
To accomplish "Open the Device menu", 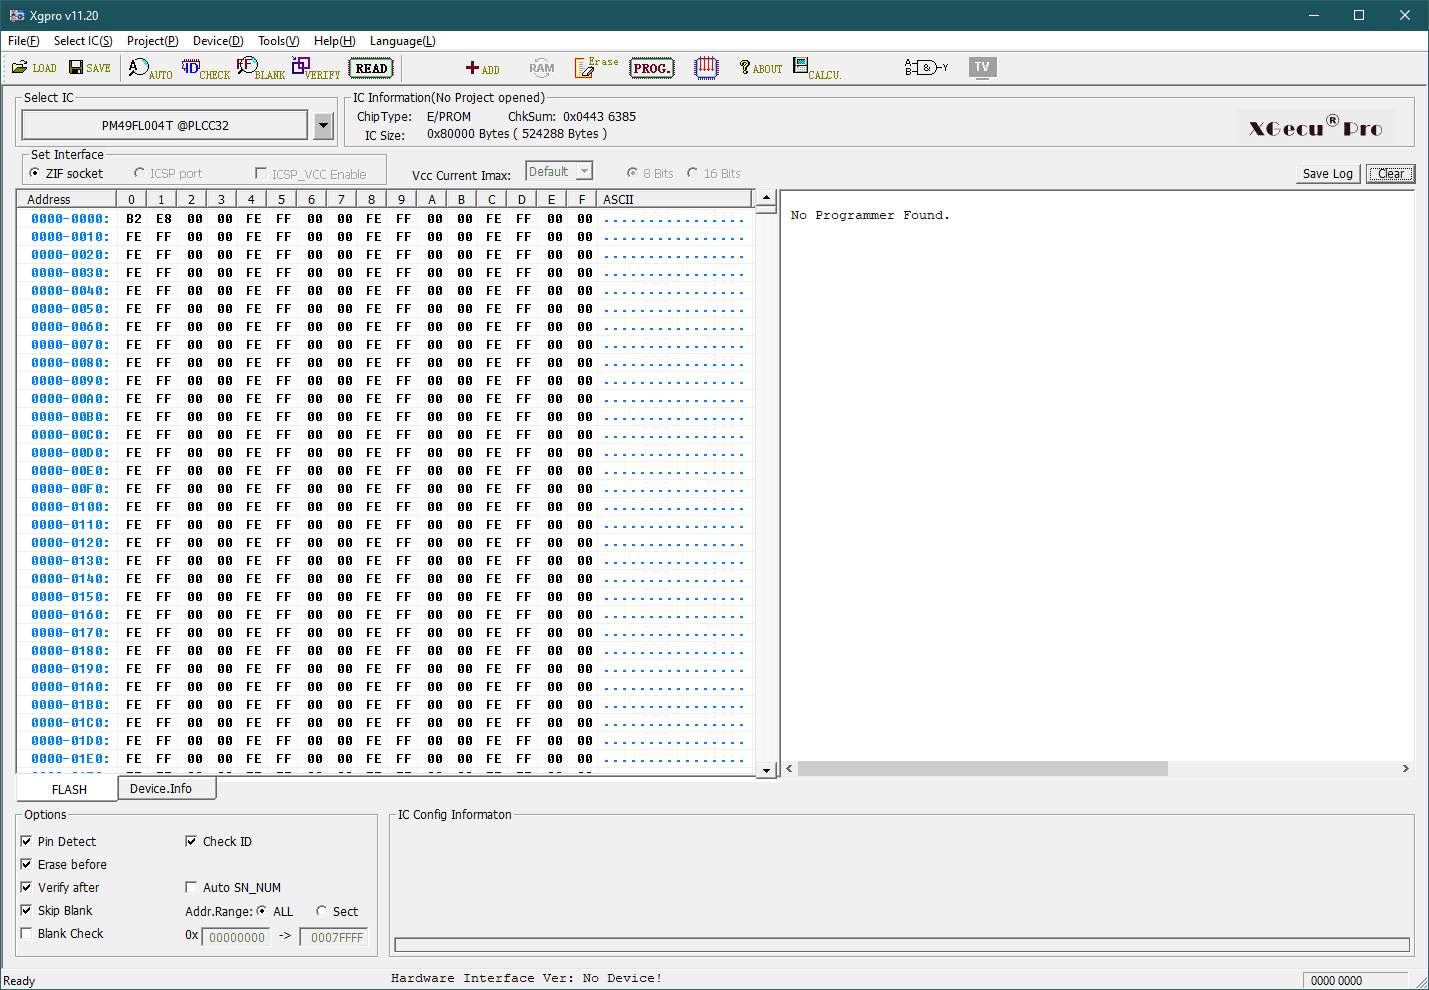I will click(x=218, y=41).
